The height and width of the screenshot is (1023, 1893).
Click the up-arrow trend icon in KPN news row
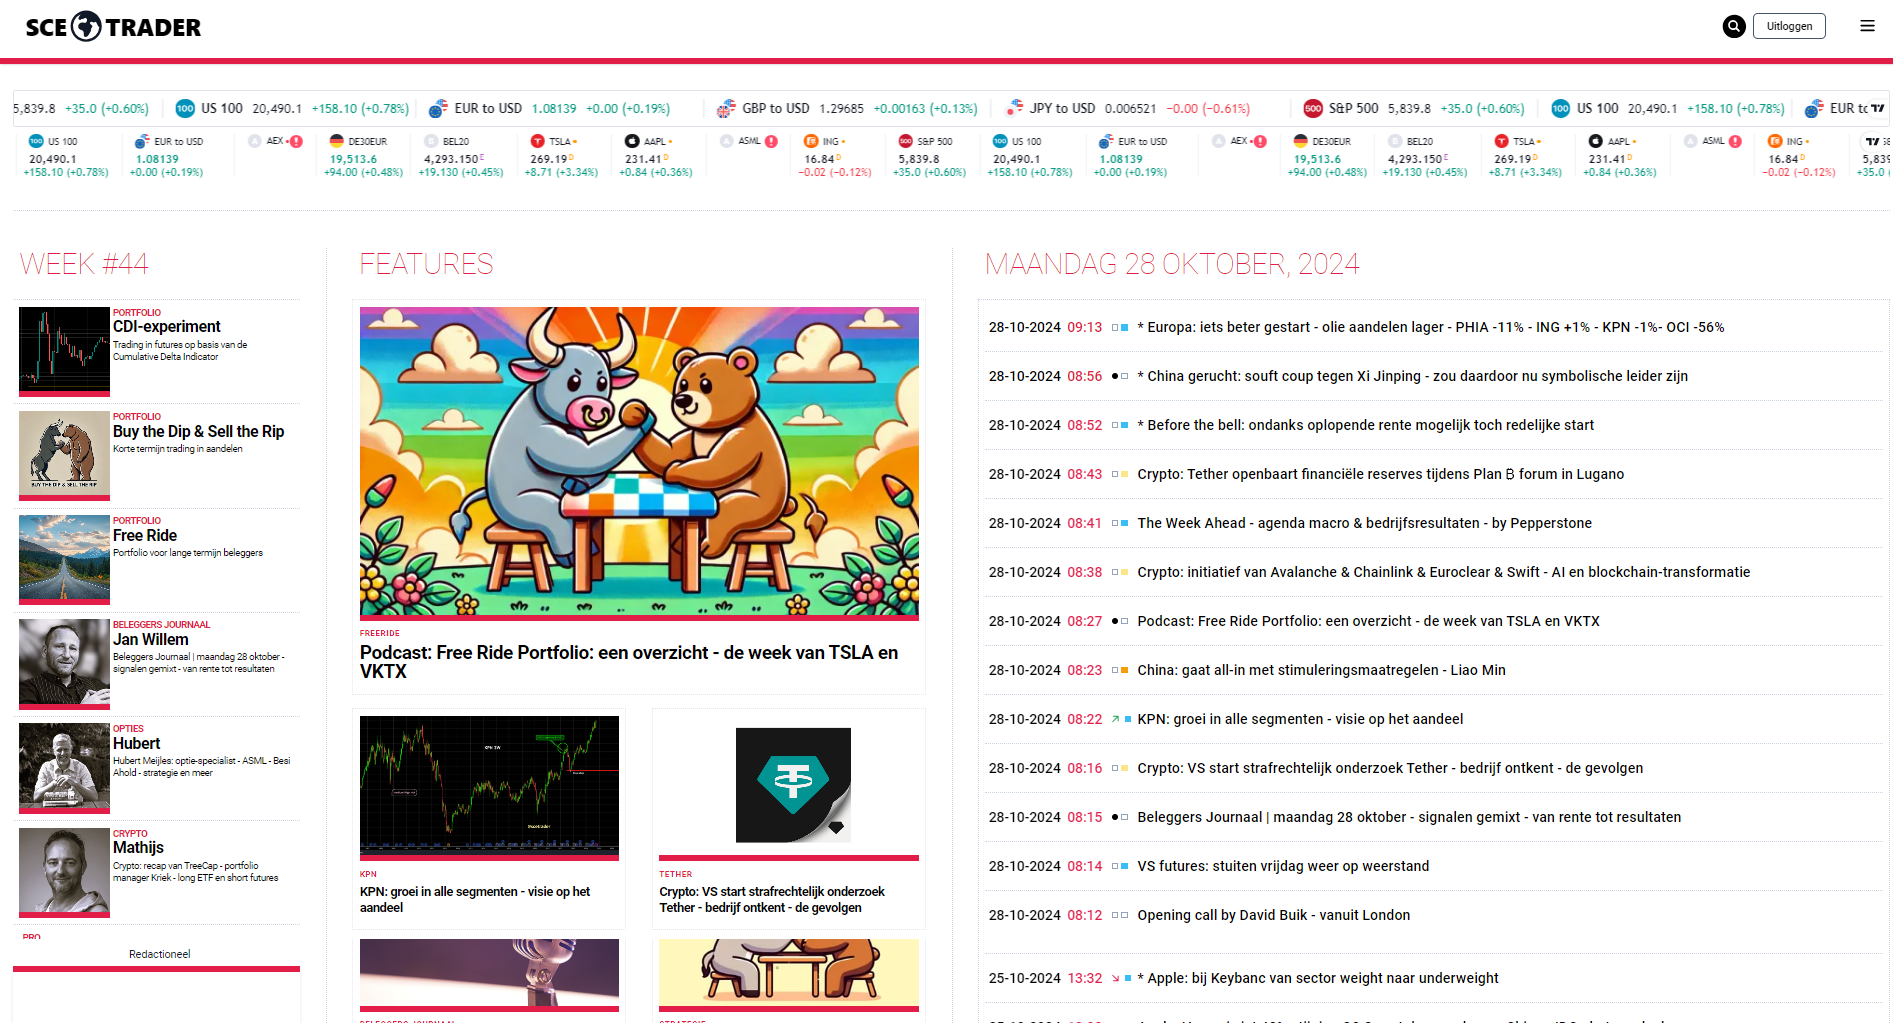(x=1115, y=719)
